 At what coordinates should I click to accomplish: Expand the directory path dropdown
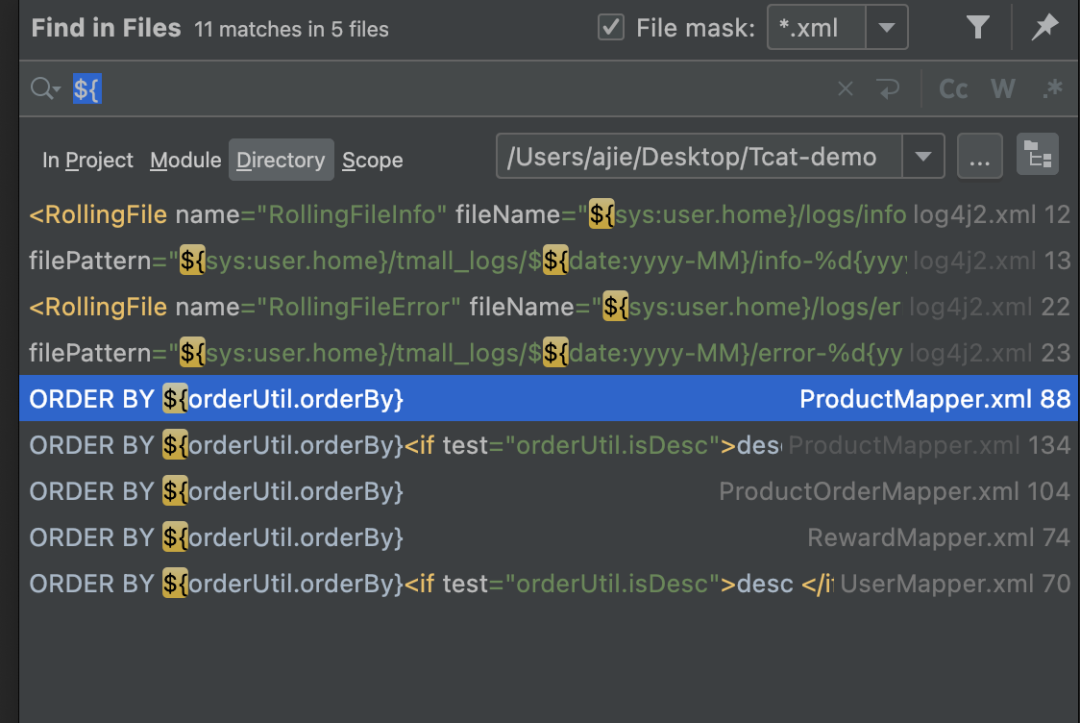point(923,158)
